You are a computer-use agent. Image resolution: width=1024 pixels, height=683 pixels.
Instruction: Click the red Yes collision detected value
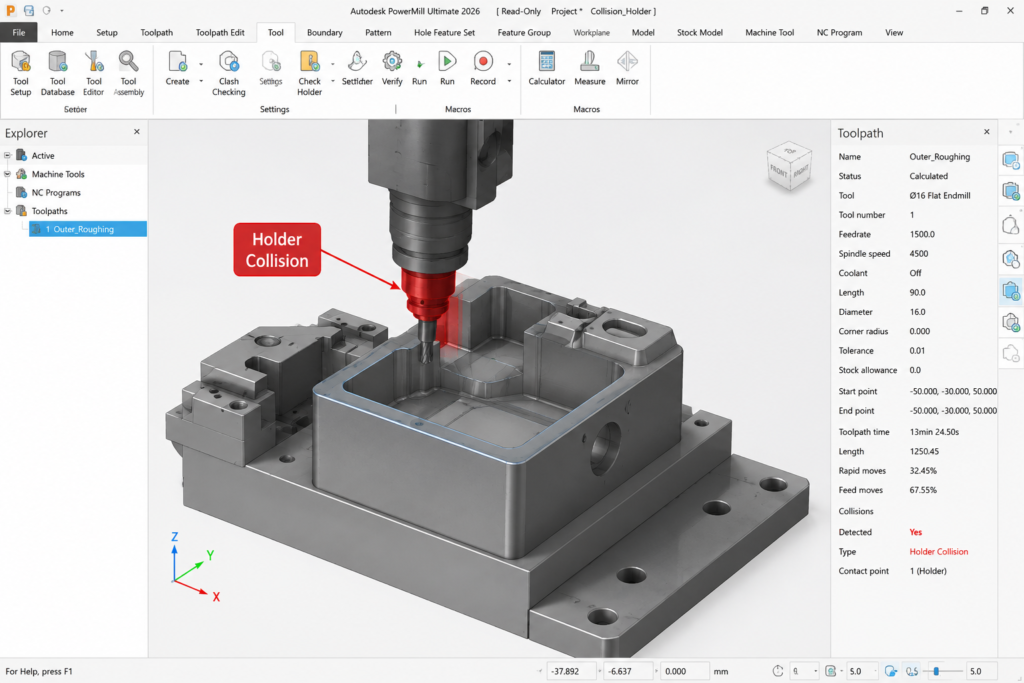[916, 532]
